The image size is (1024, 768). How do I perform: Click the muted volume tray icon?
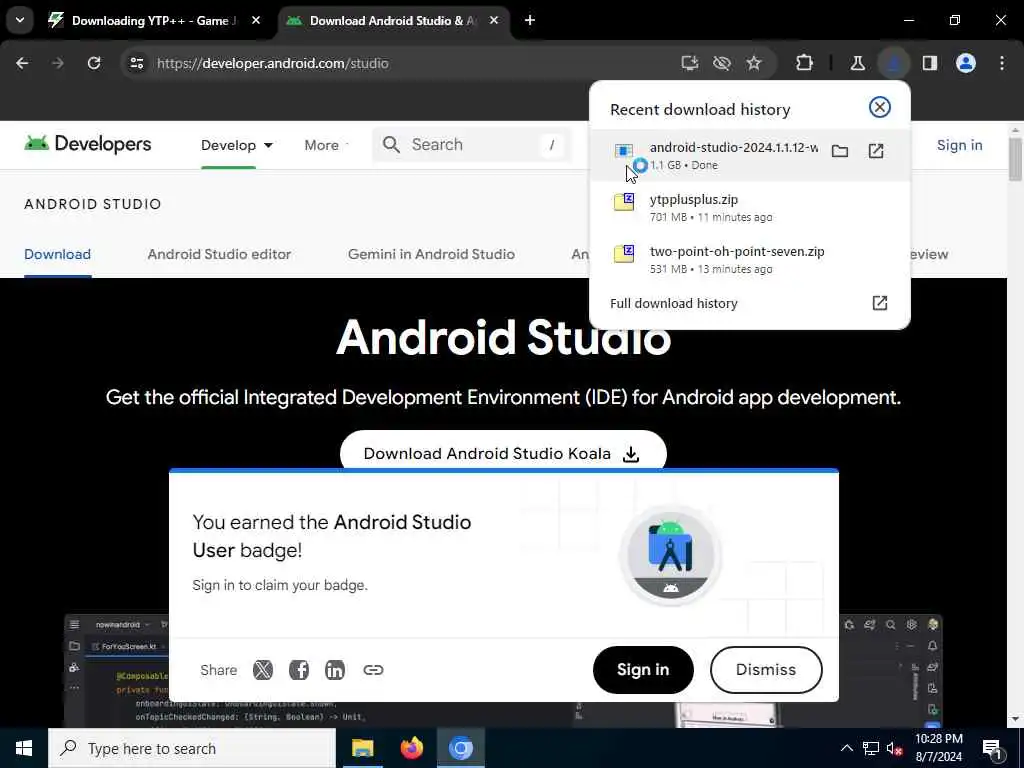click(895, 748)
